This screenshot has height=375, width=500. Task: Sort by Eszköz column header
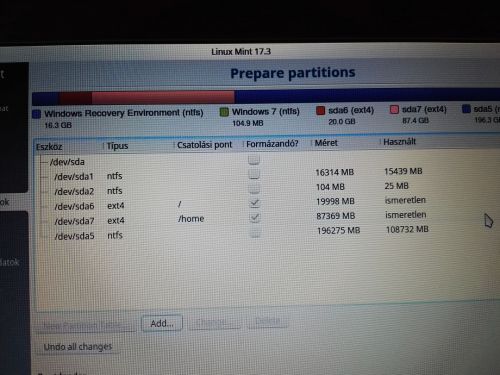pyautogui.click(x=68, y=147)
